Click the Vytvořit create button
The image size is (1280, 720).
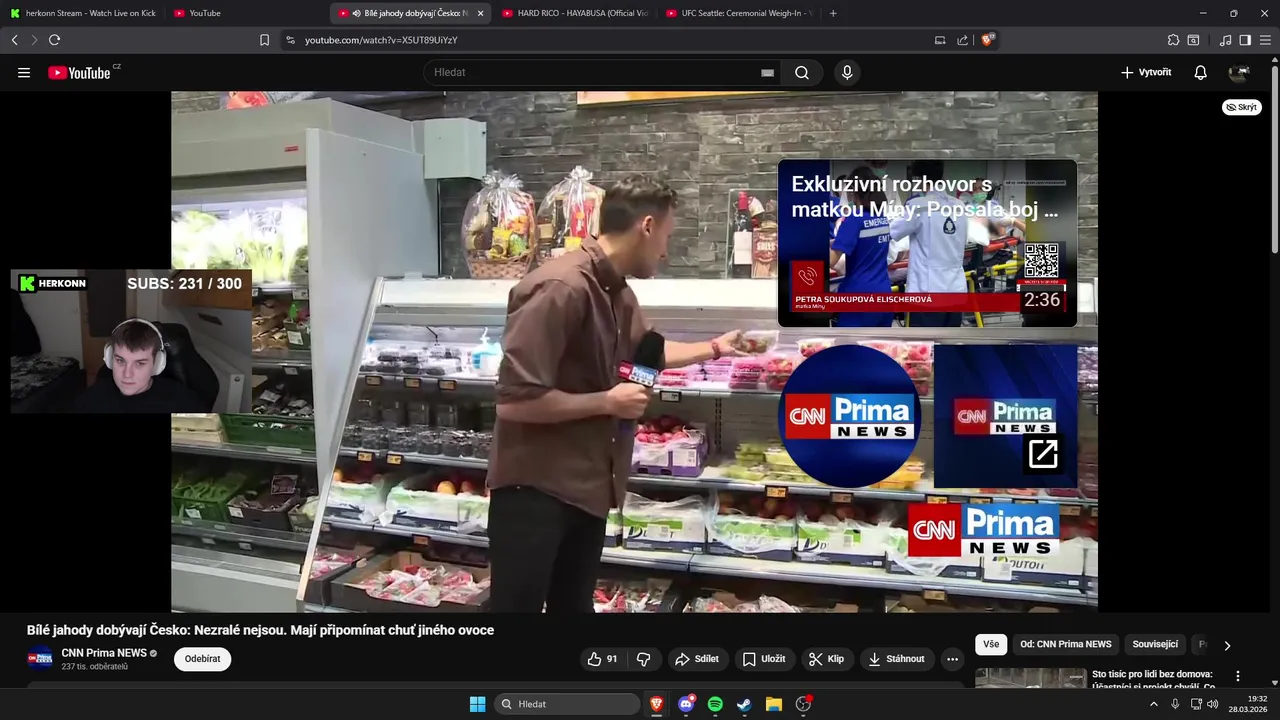click(x=1146, y=72)
